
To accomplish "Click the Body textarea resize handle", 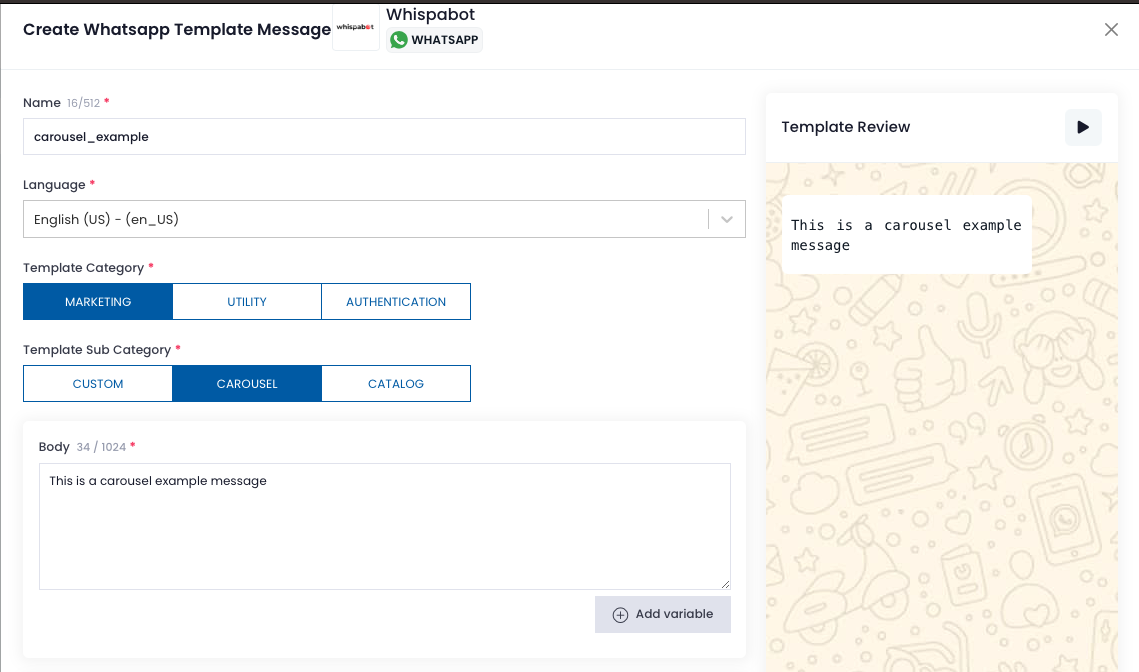I will [725, 584].
